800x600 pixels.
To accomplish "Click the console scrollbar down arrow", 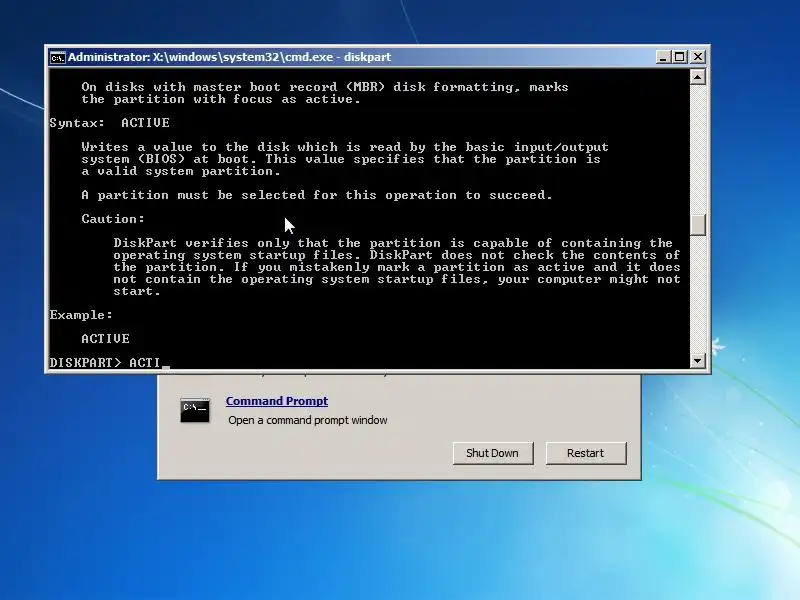I will [697, 361].
